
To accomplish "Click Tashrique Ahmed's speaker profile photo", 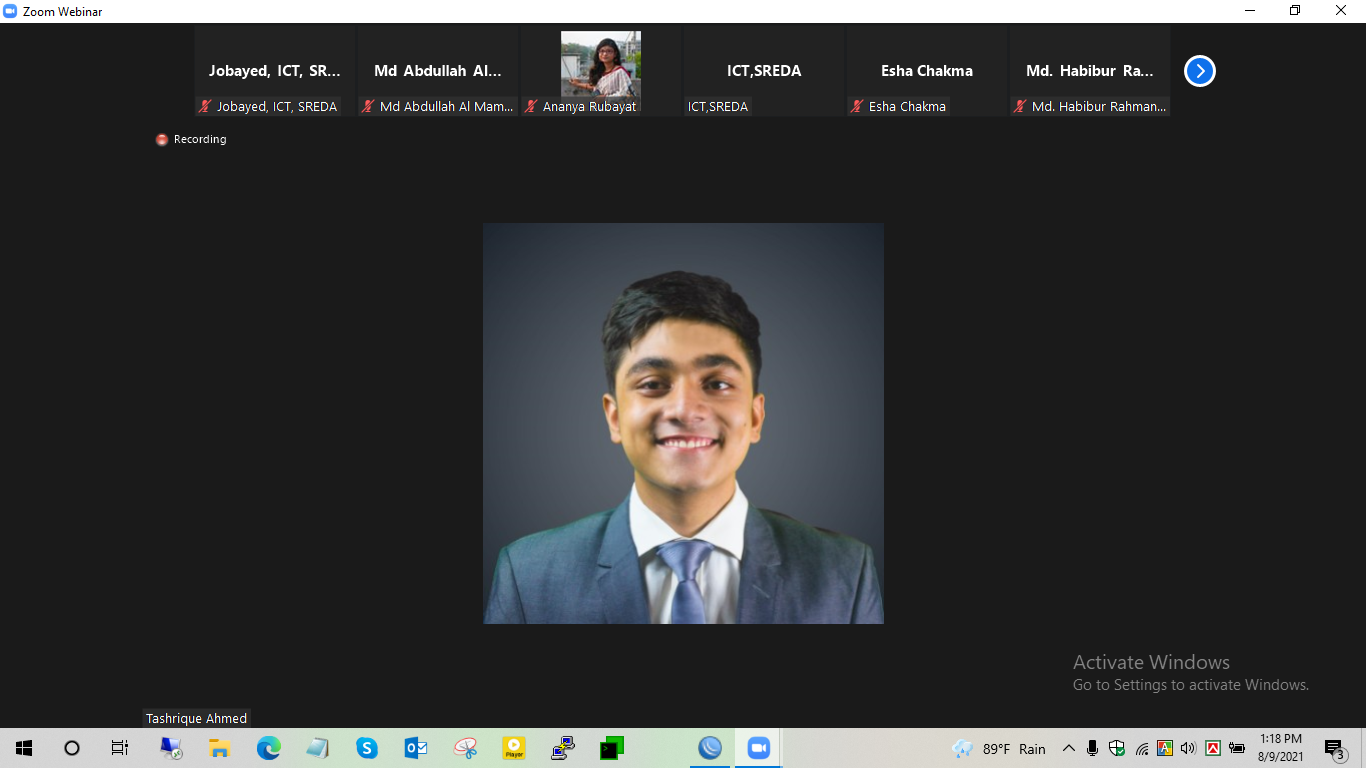I will [683, 423].
